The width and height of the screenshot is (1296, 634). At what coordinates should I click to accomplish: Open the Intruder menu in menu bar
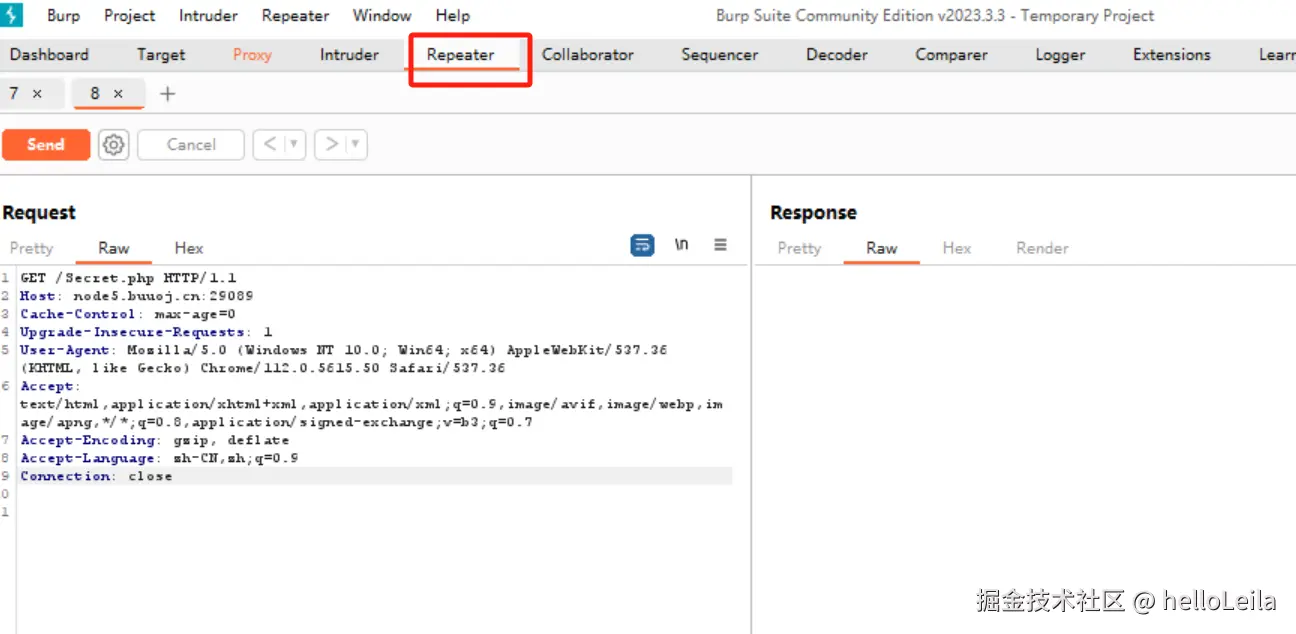(x=208, y=15)
